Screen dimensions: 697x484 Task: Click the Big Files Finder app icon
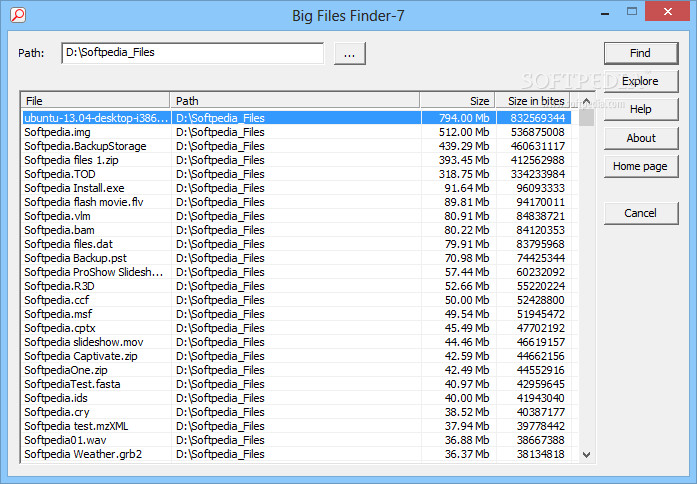tap(18, 15)
